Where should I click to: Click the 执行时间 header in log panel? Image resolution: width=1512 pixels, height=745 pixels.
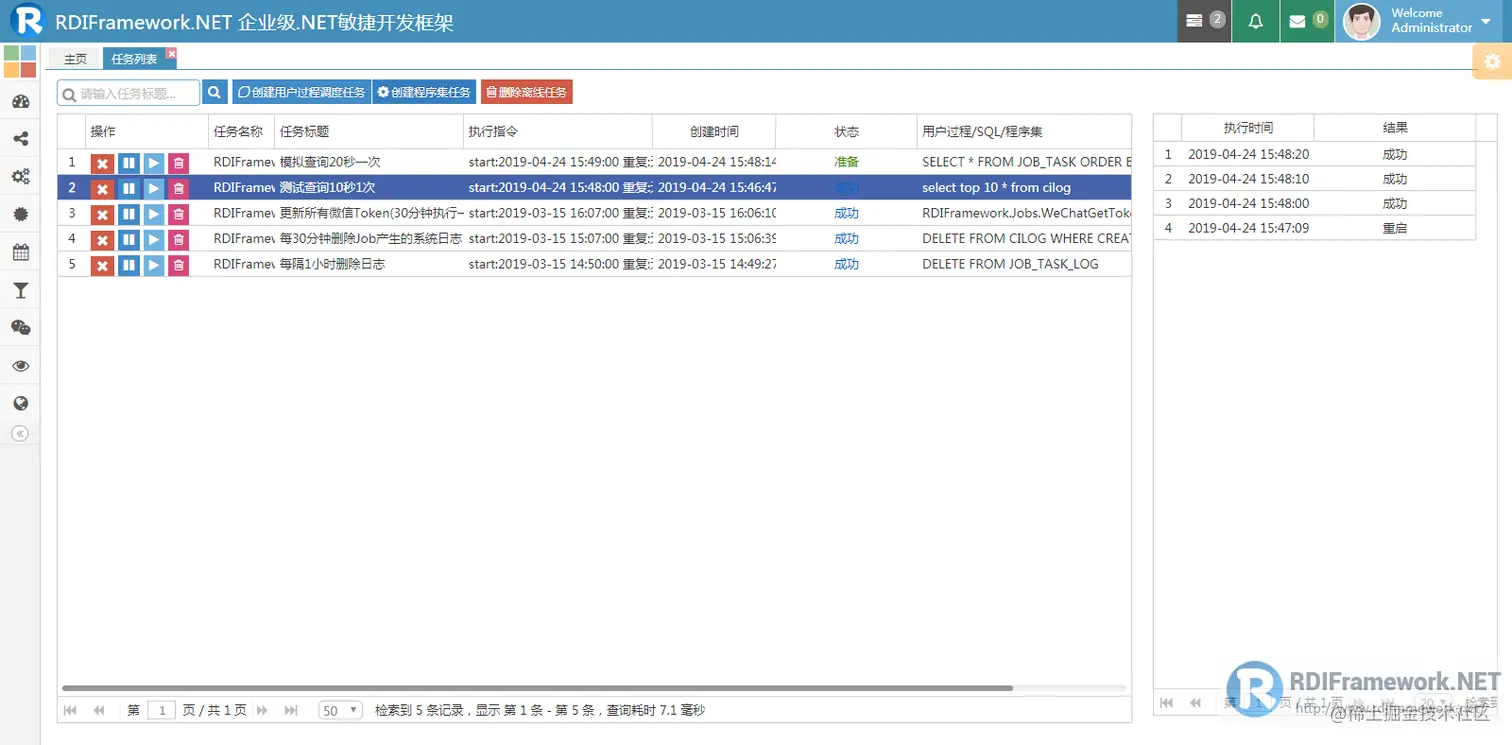(1248, 128)
